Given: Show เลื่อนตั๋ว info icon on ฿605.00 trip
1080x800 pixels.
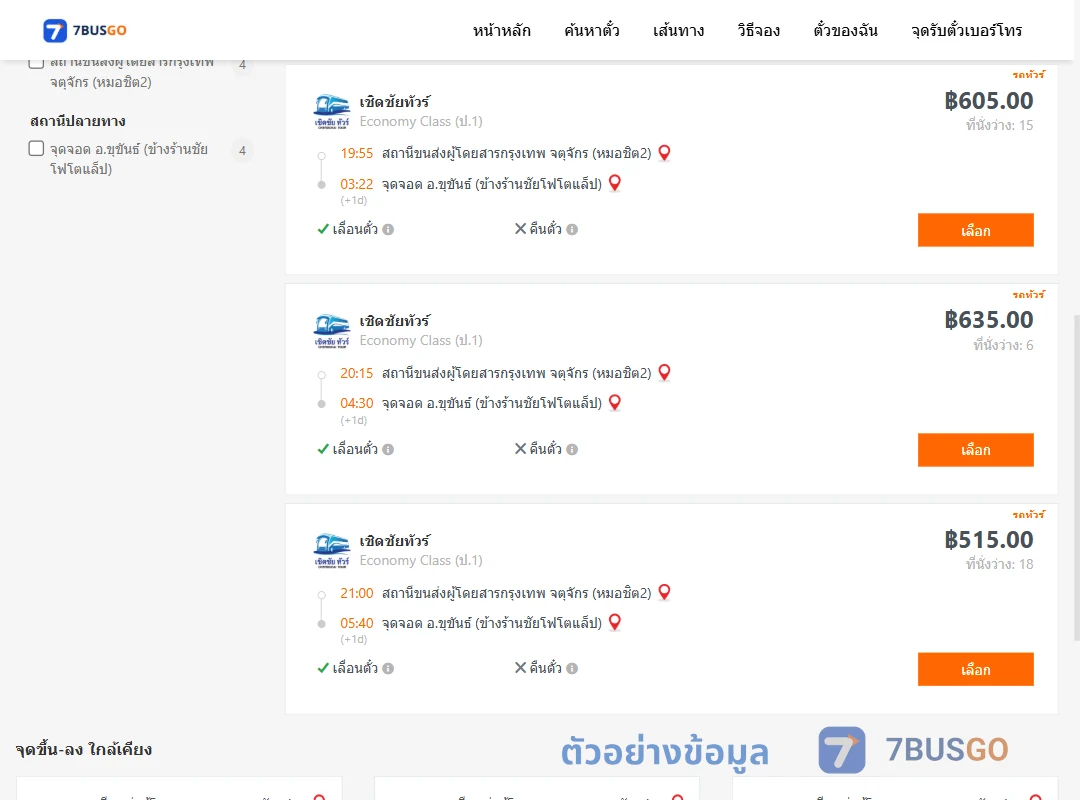Looking at the screenshot, I should click(x=388, y=229).
